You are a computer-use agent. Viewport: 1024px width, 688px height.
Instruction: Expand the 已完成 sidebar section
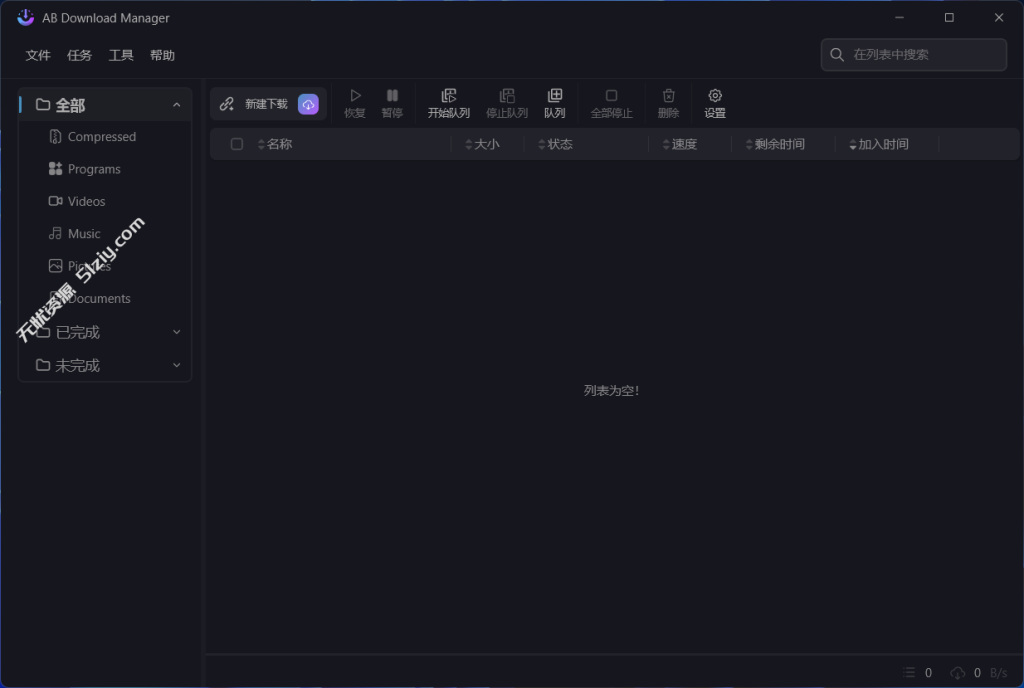pyautogui.click(x=176, y=331)
